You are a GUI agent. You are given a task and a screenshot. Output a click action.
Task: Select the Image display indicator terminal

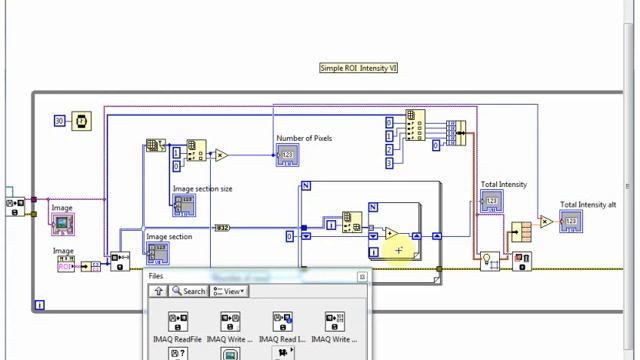point(63,224)
